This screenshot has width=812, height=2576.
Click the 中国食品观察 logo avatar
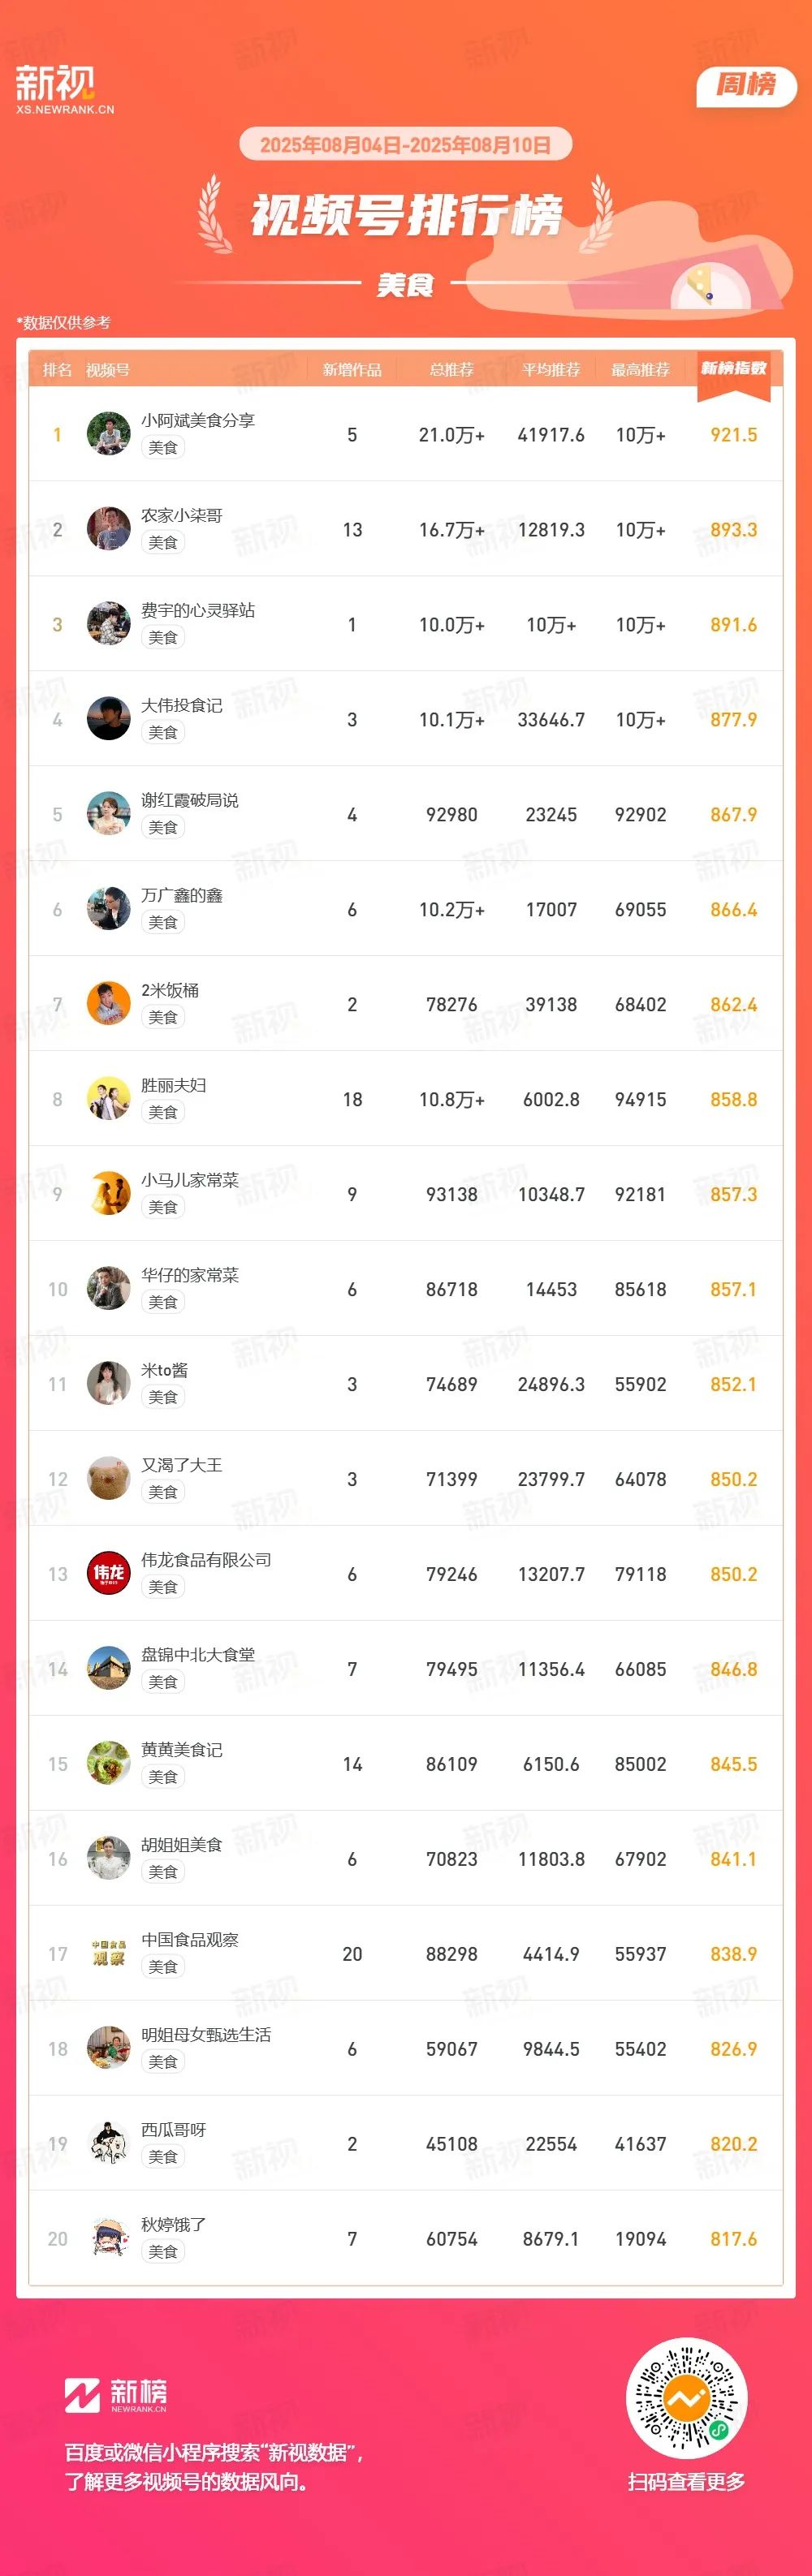pos(108,1953)
